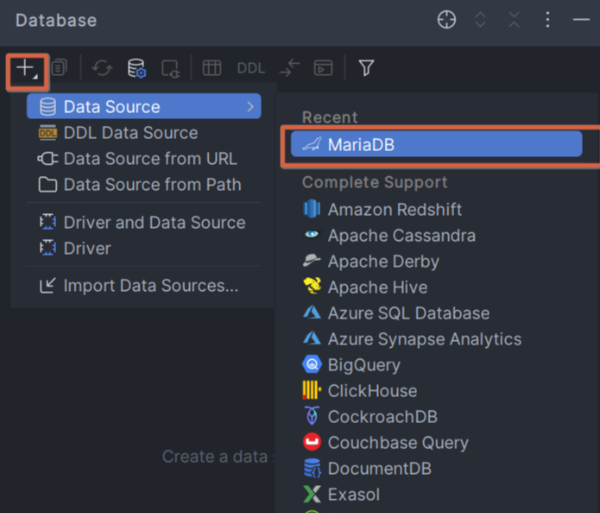Image resolution: width=600 pixels, height=513 pixels.
Task: Click the Filter funnel icon
Action: pos(366,68)
